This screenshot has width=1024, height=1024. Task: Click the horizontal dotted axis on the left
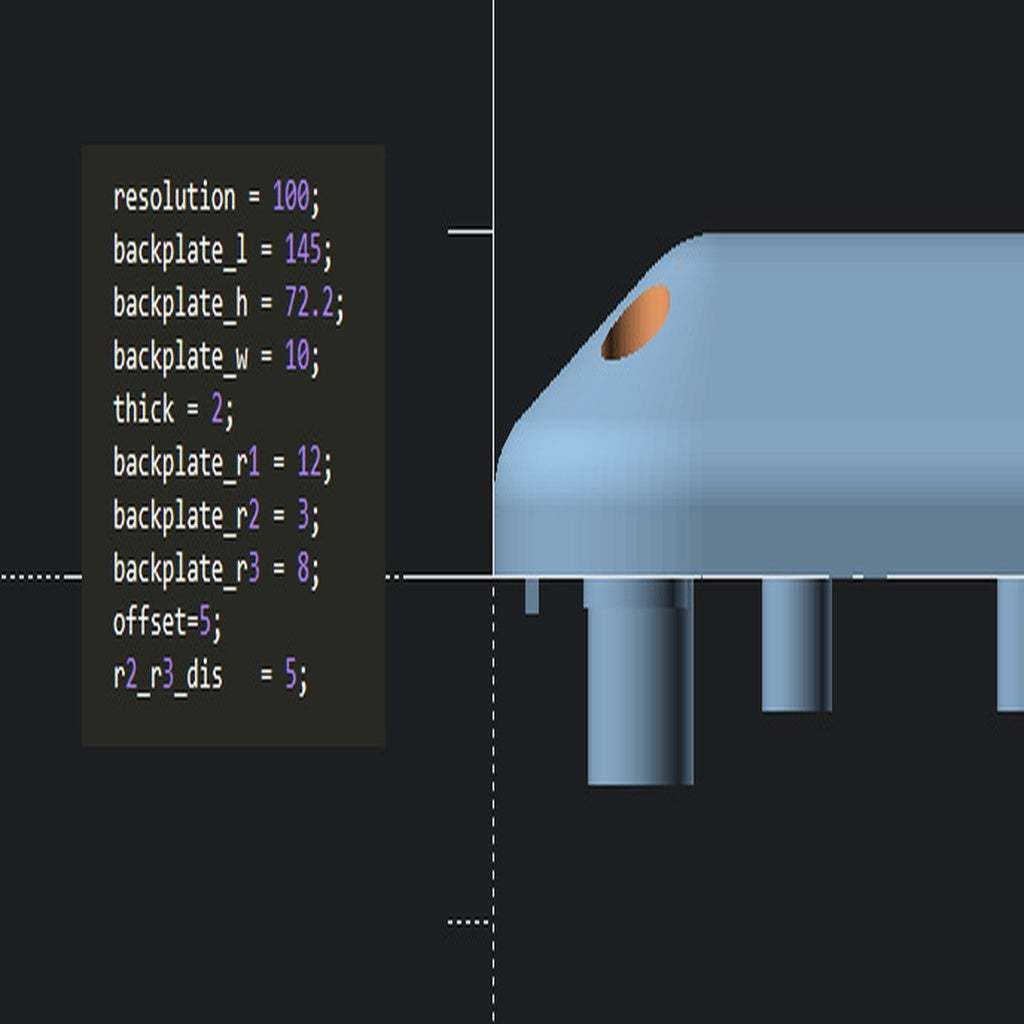coord(40,575)
